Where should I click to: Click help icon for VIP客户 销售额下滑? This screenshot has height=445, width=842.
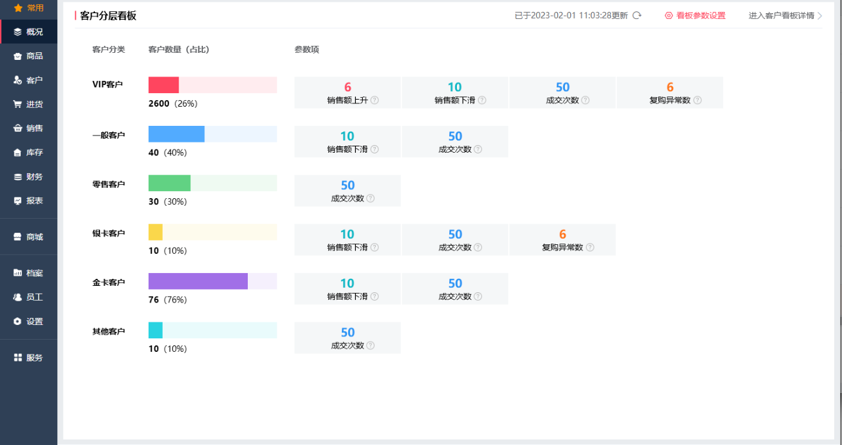tap(482, 100)
